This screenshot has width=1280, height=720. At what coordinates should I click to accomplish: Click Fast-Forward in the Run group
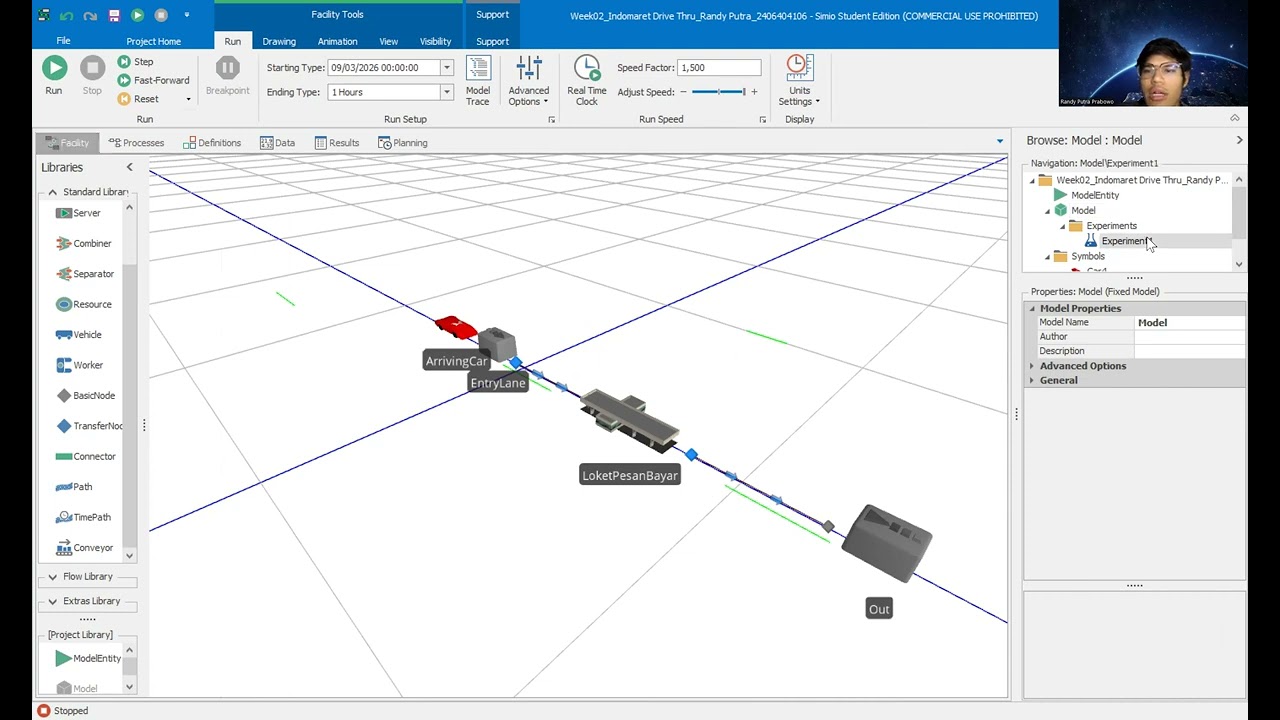point(153,80)
